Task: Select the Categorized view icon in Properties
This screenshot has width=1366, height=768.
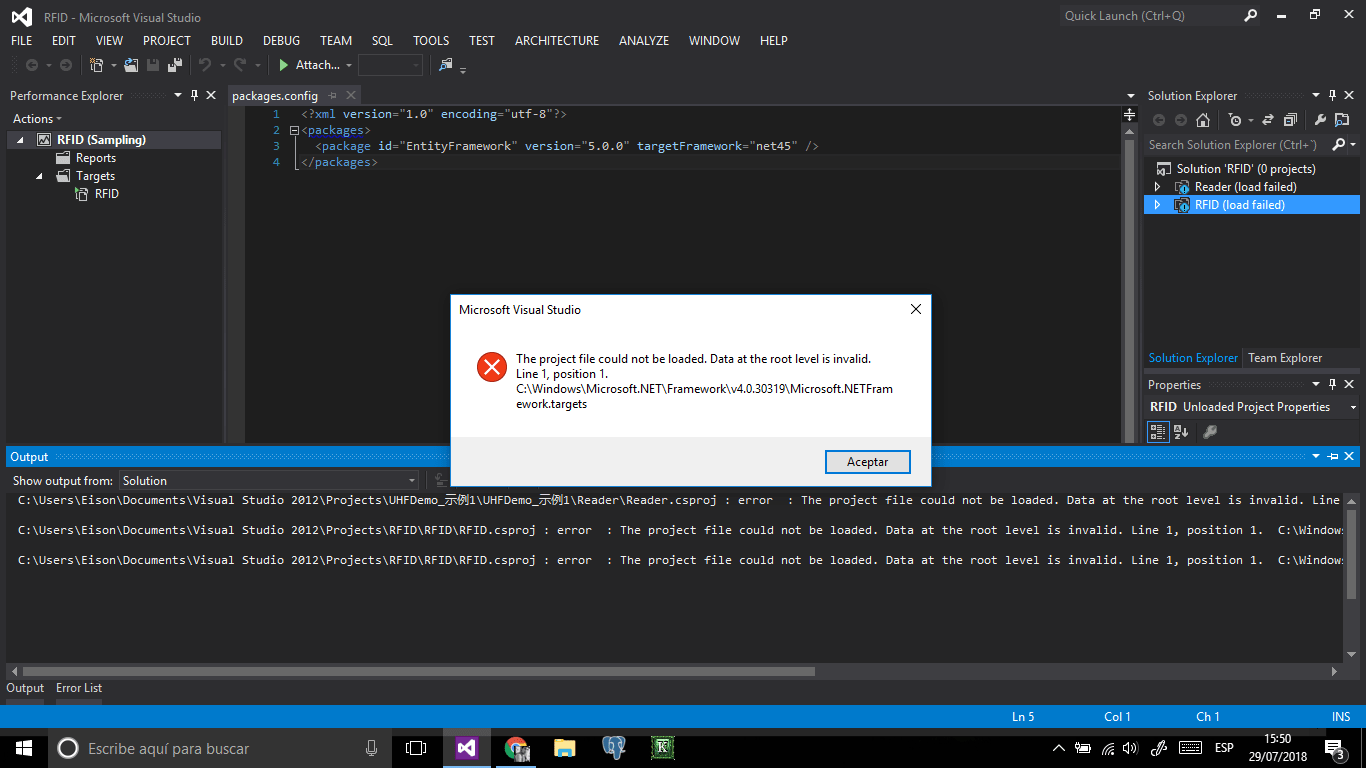Action: [1158, 431]
